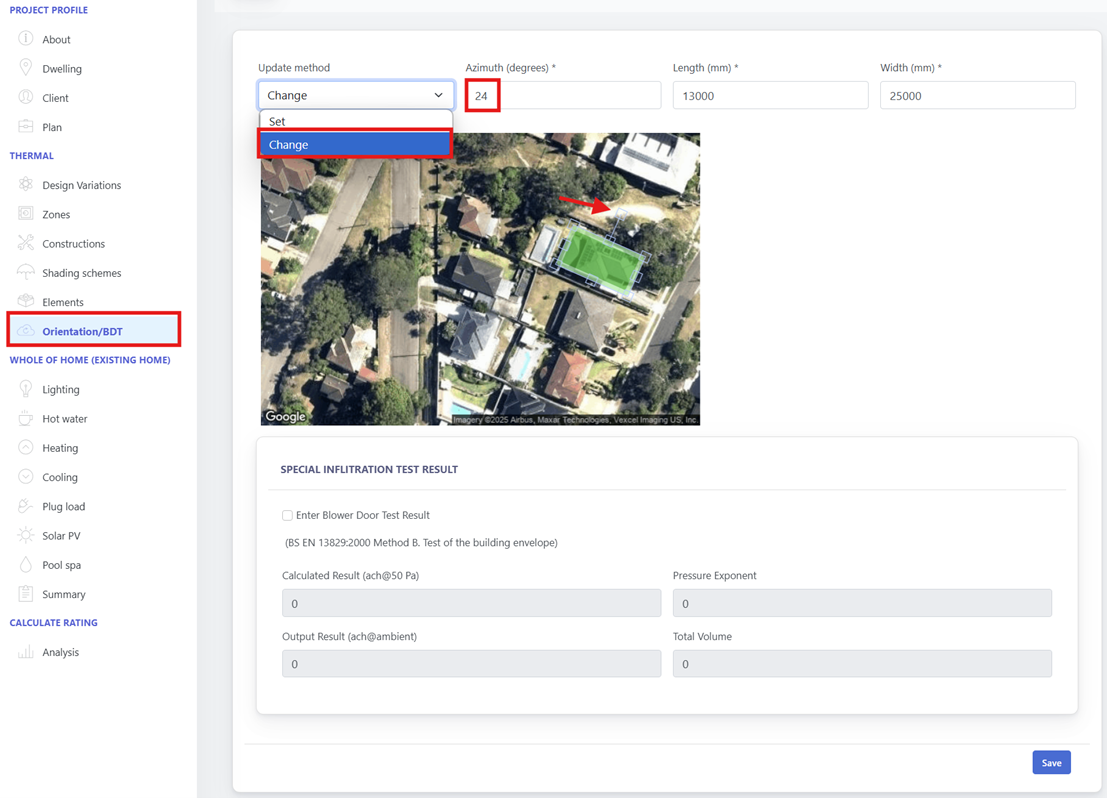The width and height of the screenshot is (1107, 798).
Task: Click the Dwelling location pin icon
Action: pos(25,68)
